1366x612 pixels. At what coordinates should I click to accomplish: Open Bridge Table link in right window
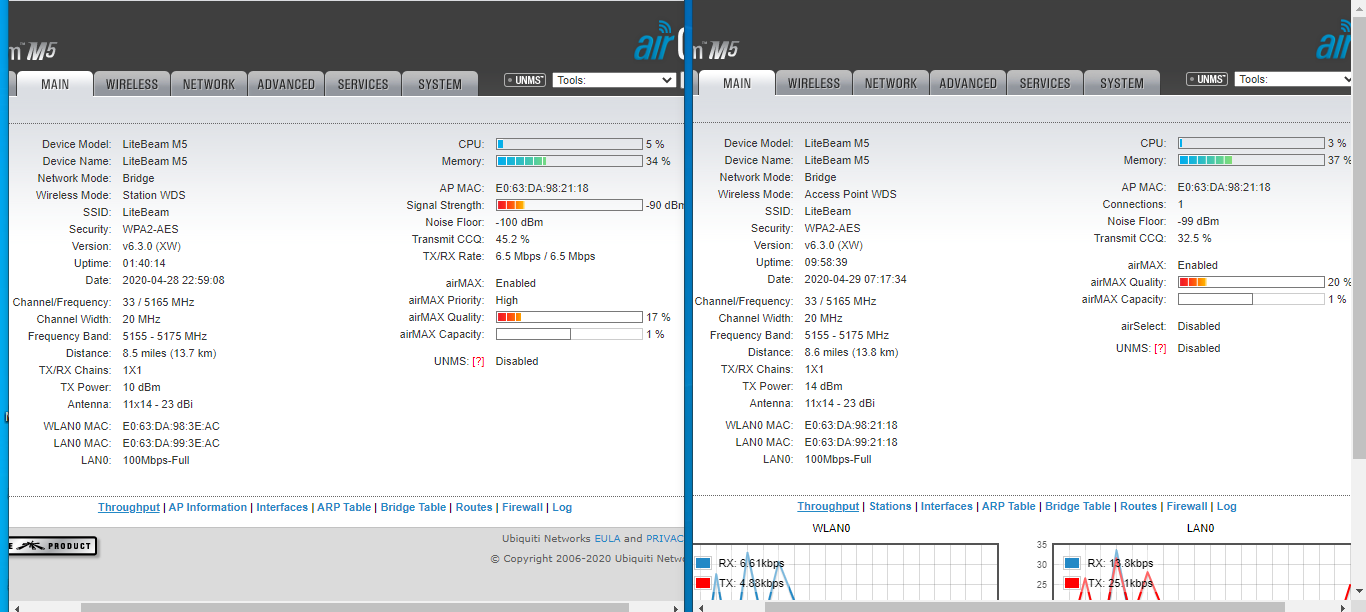click(x=1078, y=506)
